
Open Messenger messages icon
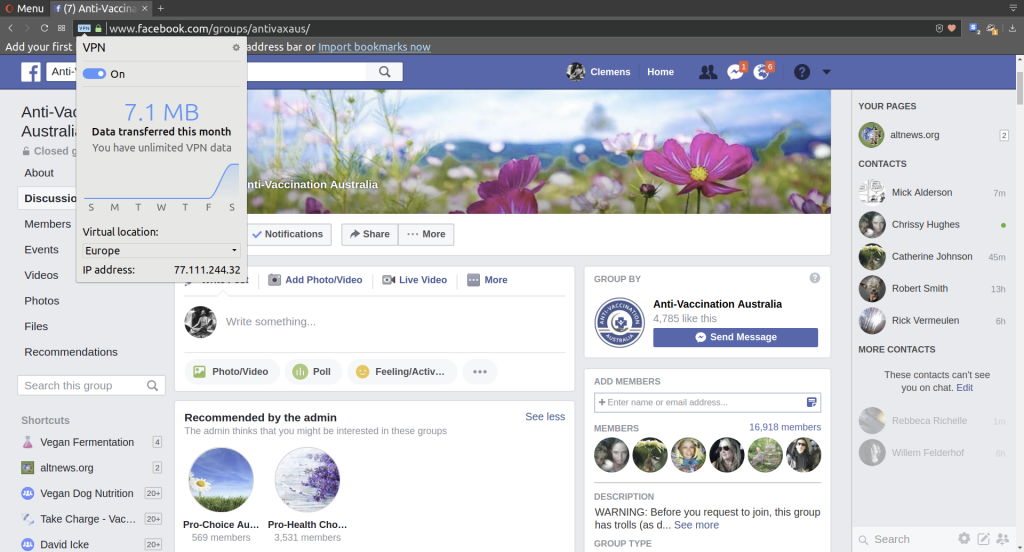pyautogui.click(x=735, y=72)
